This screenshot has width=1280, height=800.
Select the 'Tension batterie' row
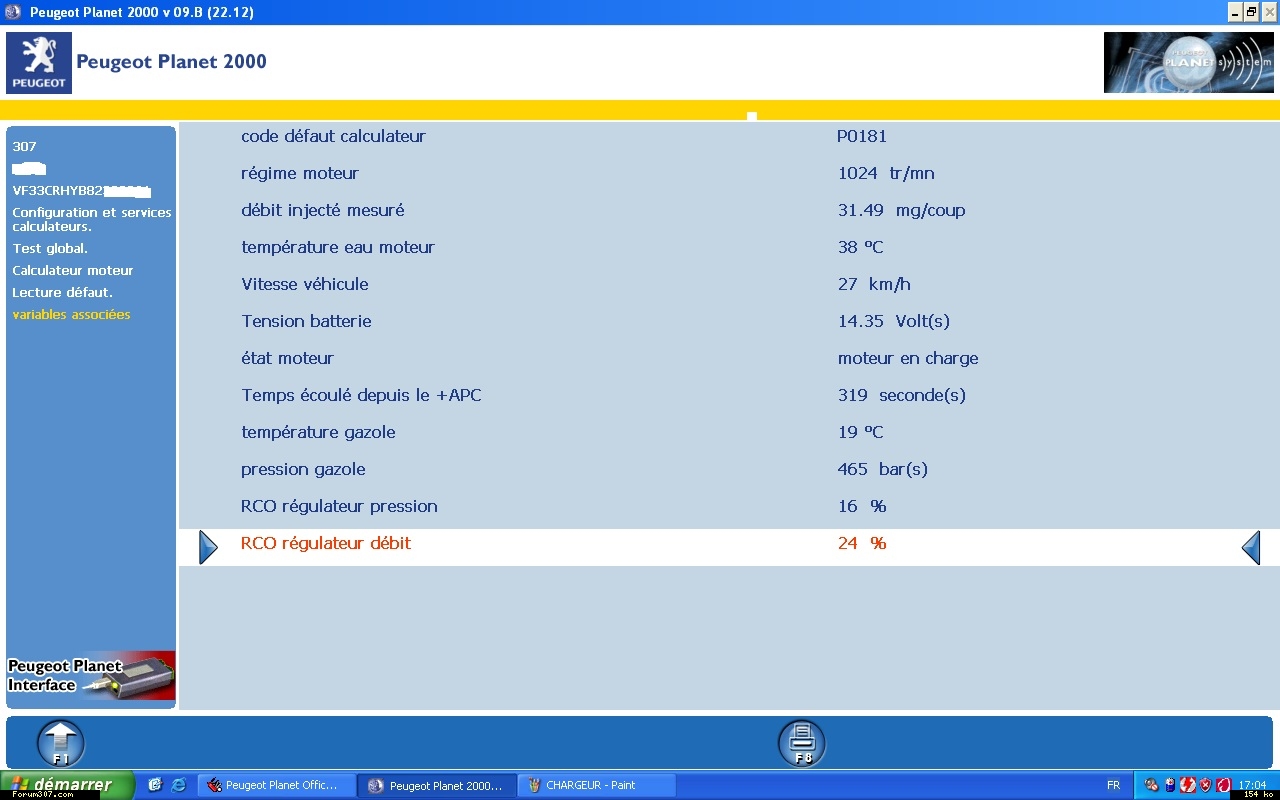pyautogui.click(x=729, y=321)
